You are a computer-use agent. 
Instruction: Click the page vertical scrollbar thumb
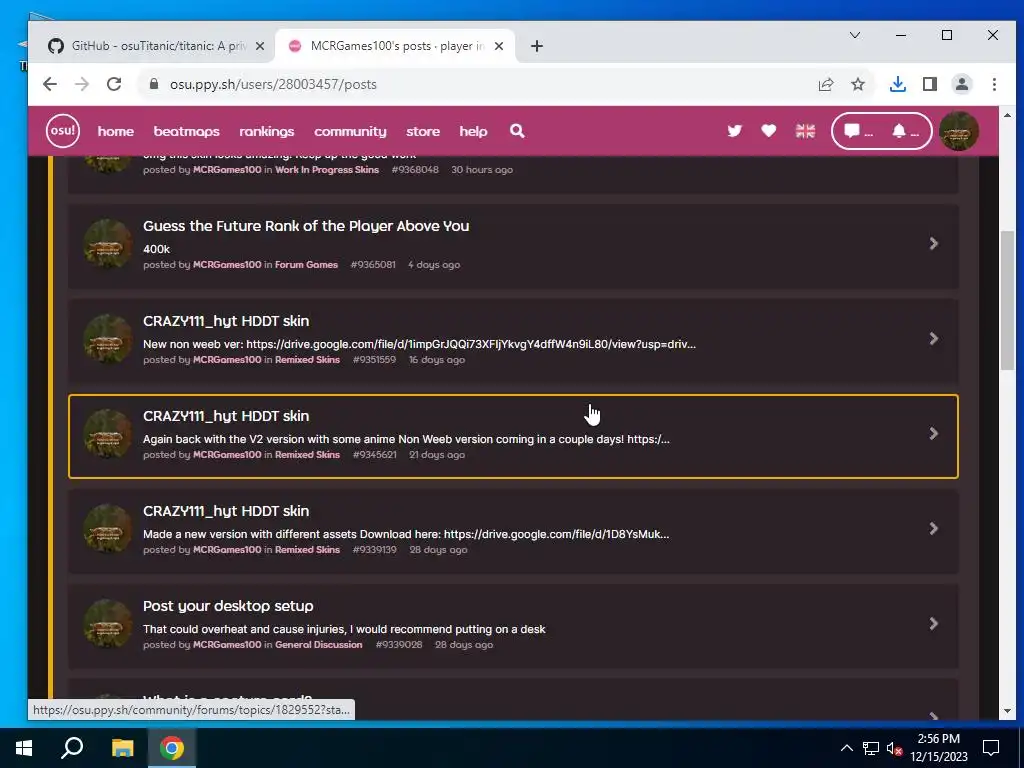(x=1007, y=300)
